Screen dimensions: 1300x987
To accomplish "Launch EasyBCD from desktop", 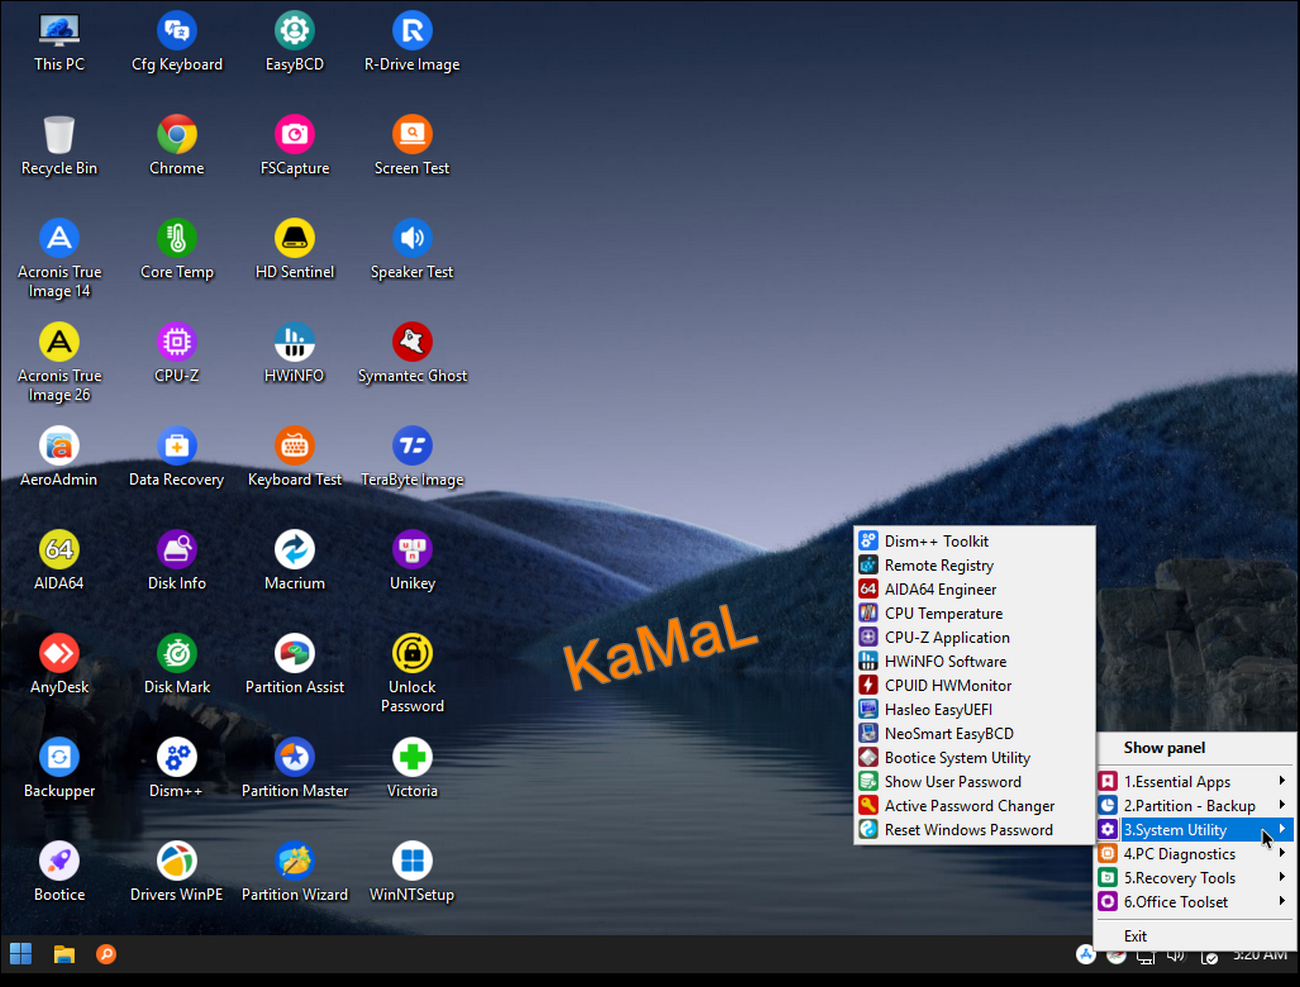I will click(x=295, y=43).
